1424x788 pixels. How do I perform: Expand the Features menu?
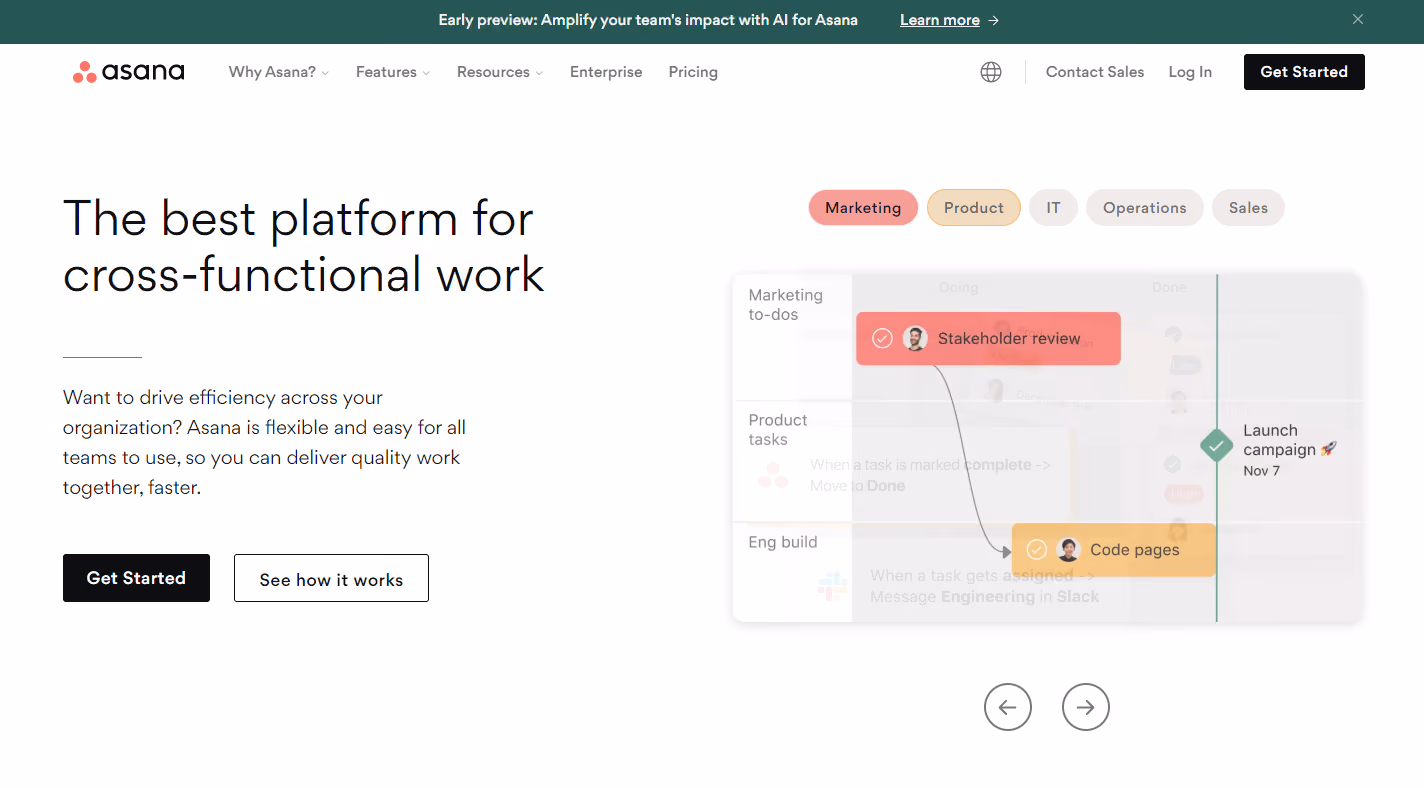(393, 72)
